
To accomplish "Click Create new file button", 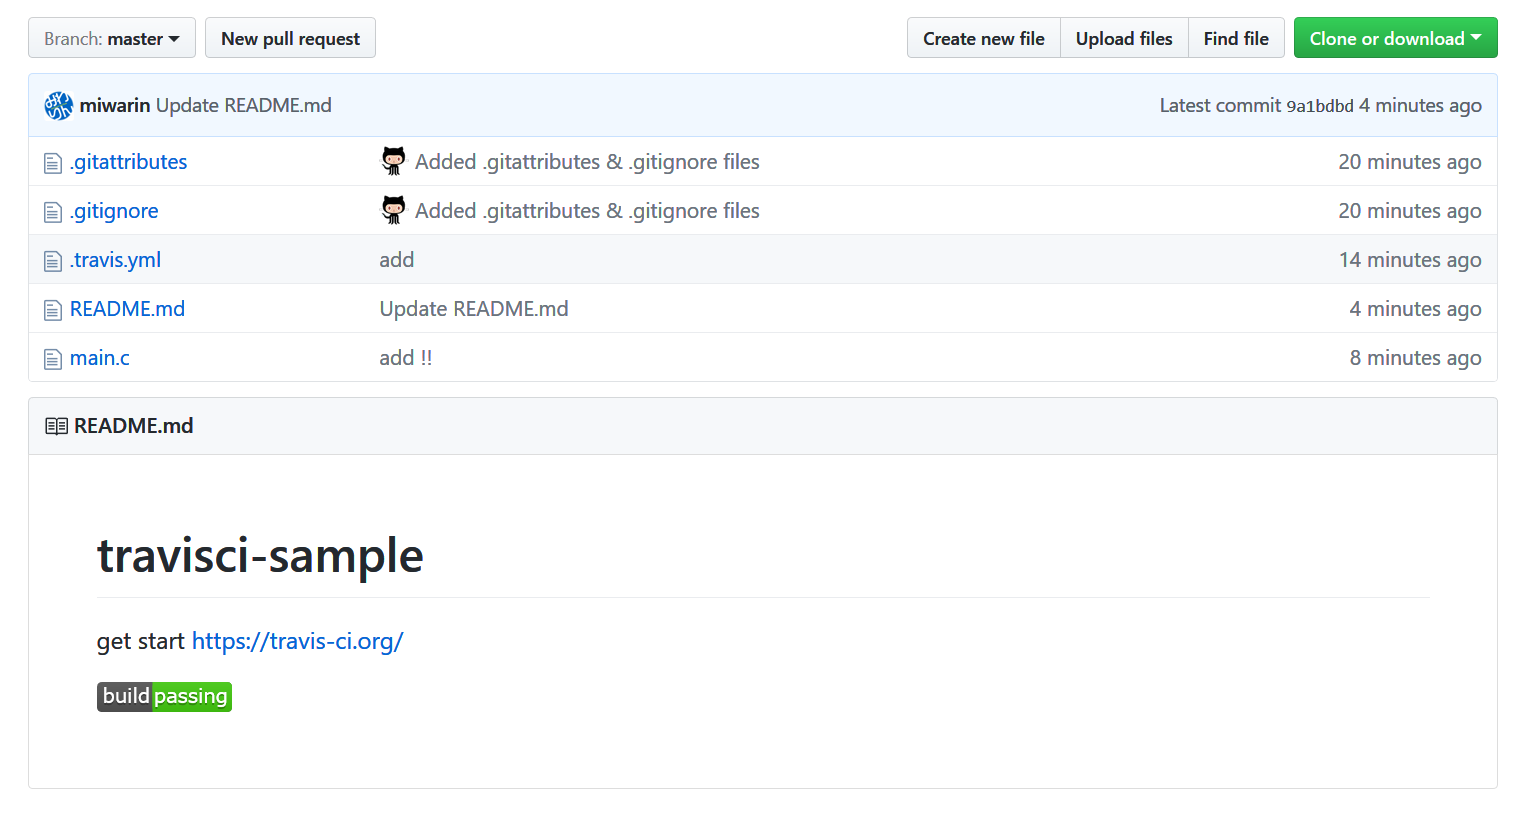I will pyautogui.click(x=984, y=38).
